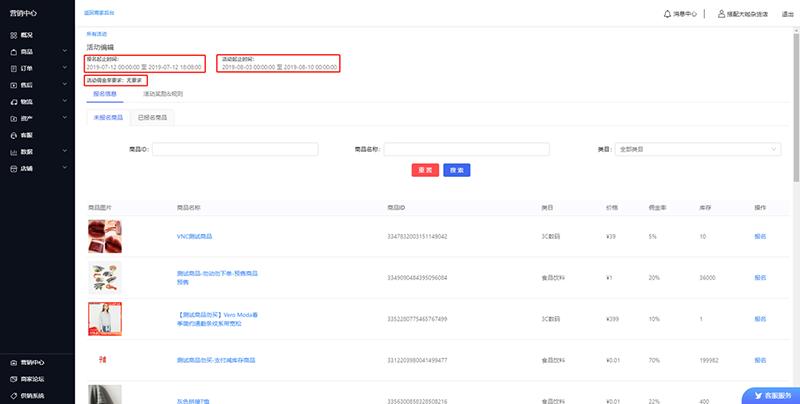The height and width of the screenshot is (404, 800).
Task: Expand the 物流 sidebar submenu chevron
Action: click(64, 101)
